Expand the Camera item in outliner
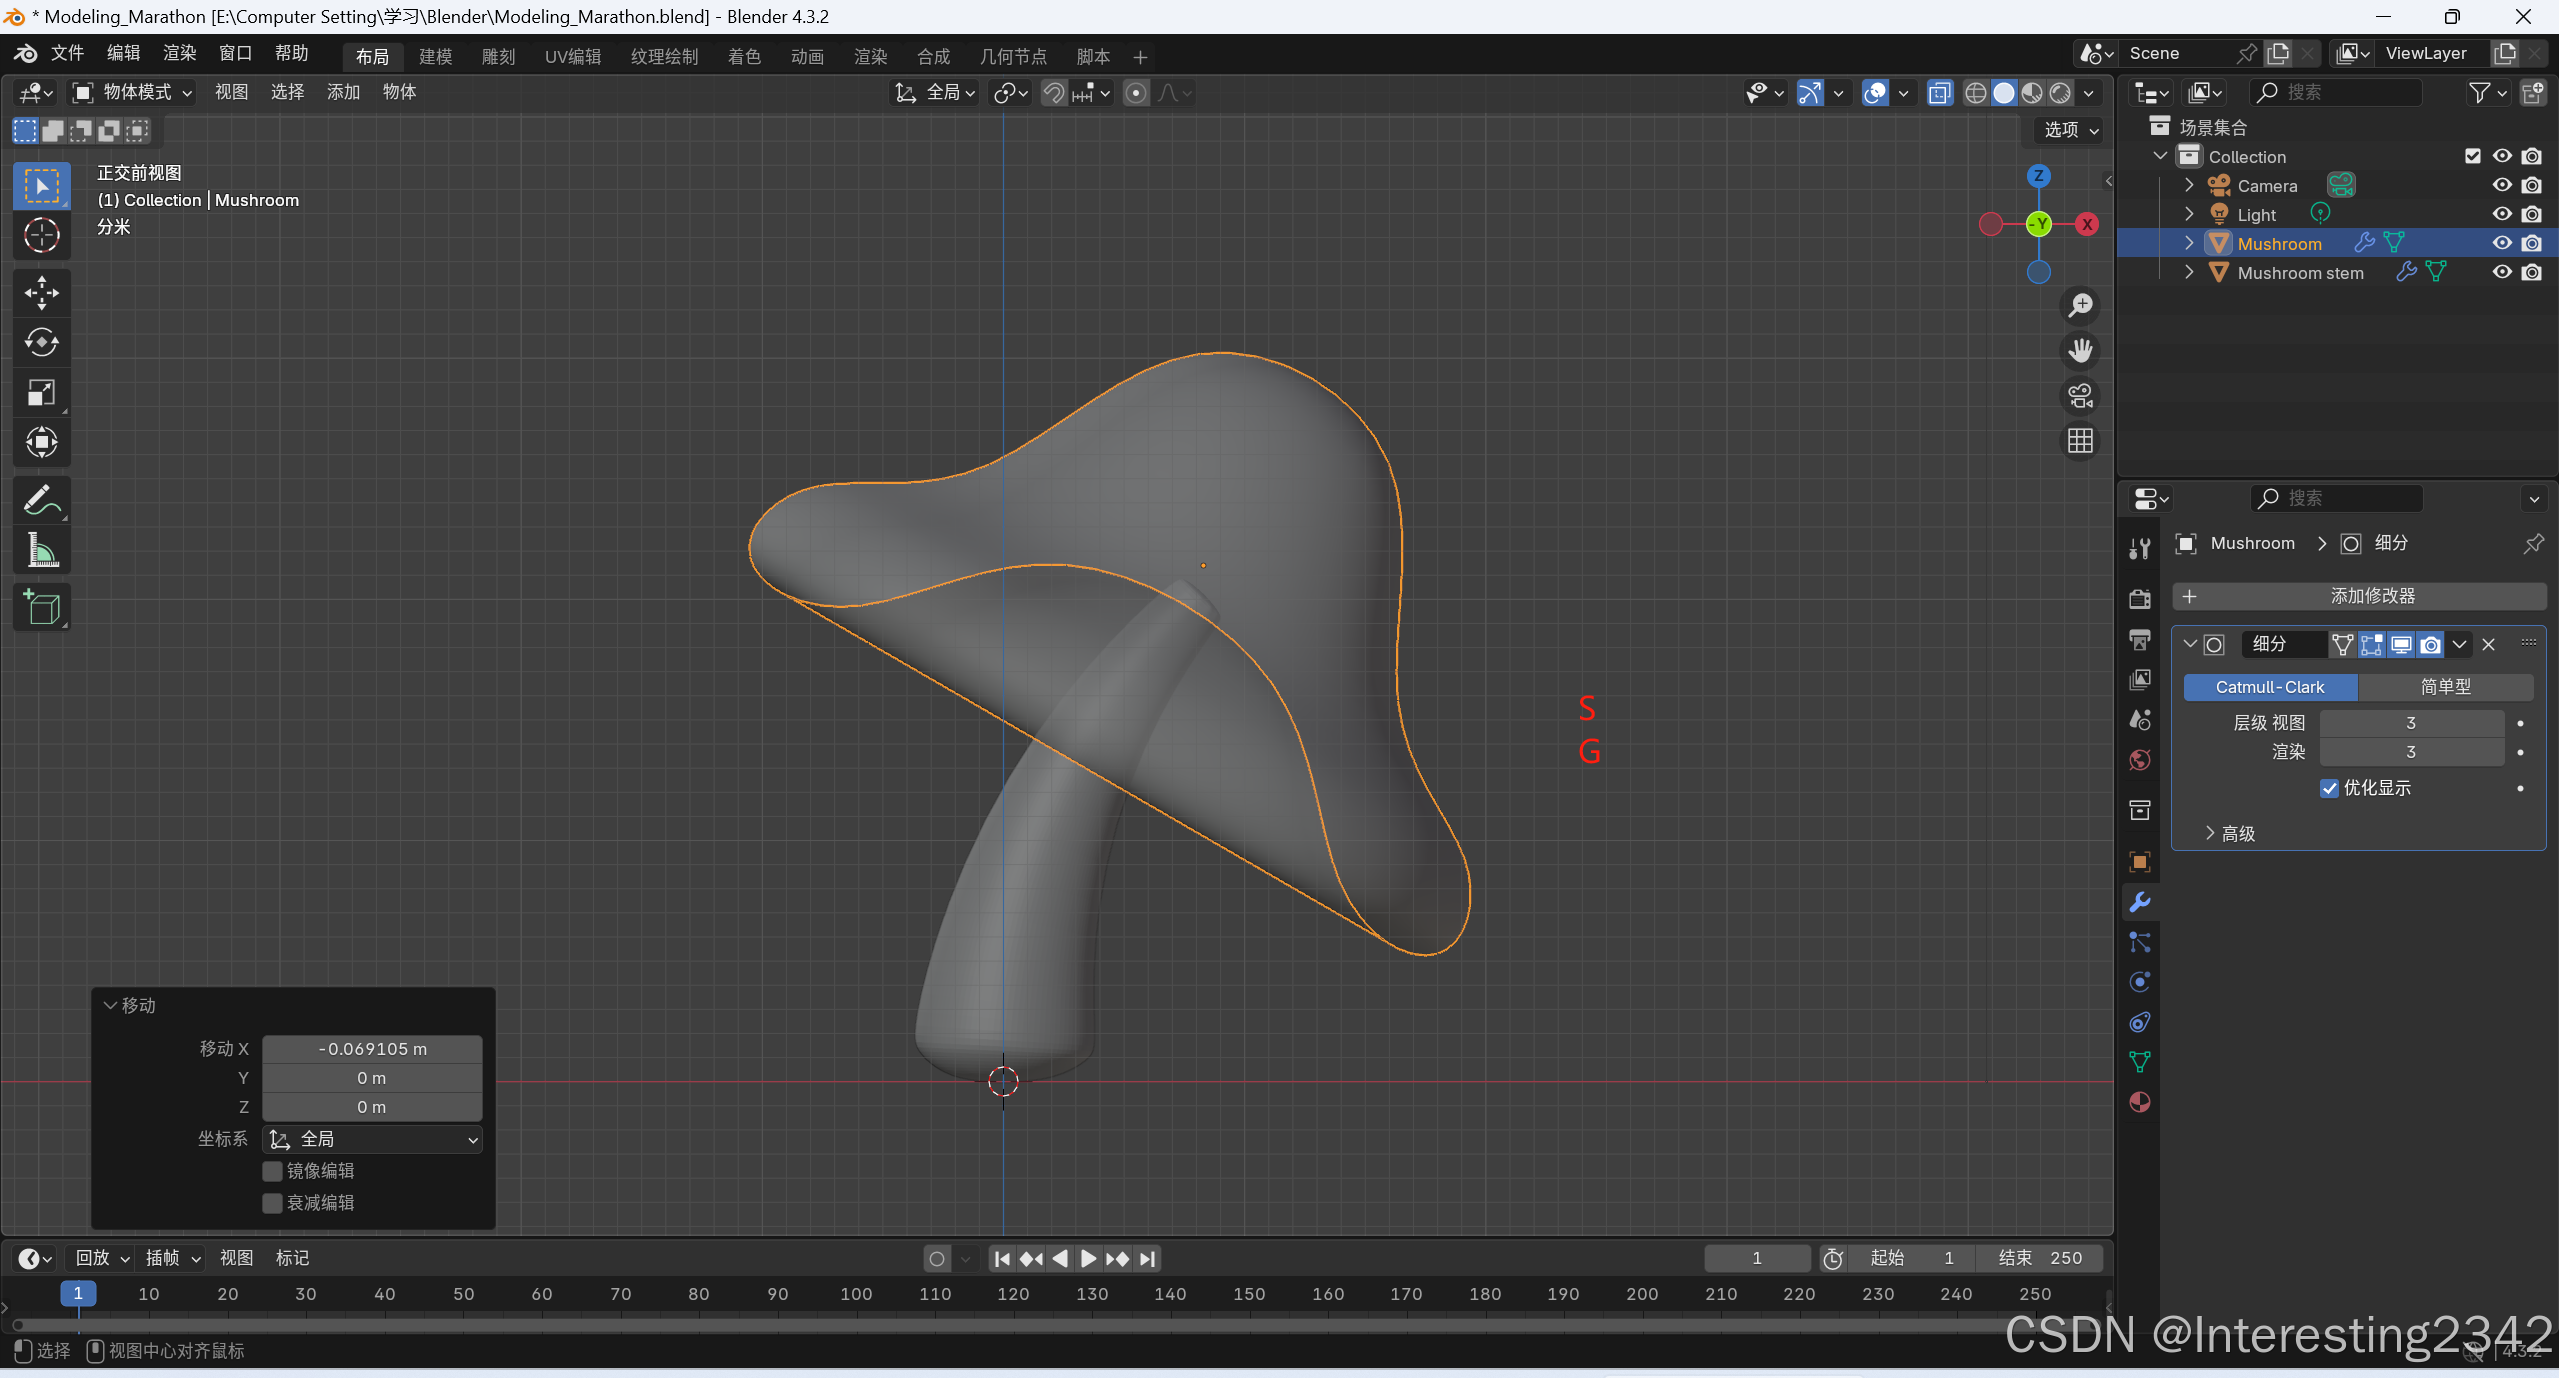This screenshot has height=1378, width=2559. click(x=2189, y=186)
